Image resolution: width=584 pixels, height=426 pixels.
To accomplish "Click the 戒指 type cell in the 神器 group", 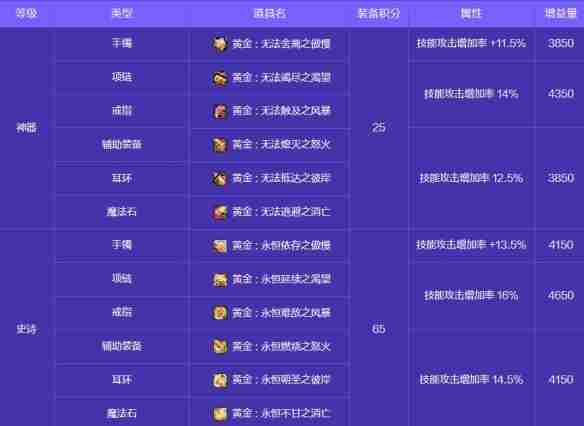I will [122, 111].
